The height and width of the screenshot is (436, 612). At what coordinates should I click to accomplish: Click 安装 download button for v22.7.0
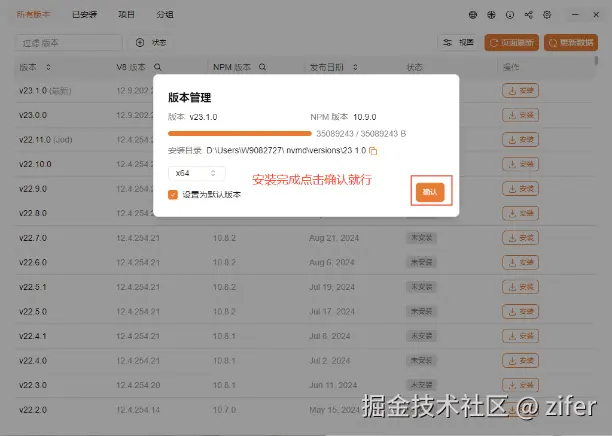tap(520, 238)
